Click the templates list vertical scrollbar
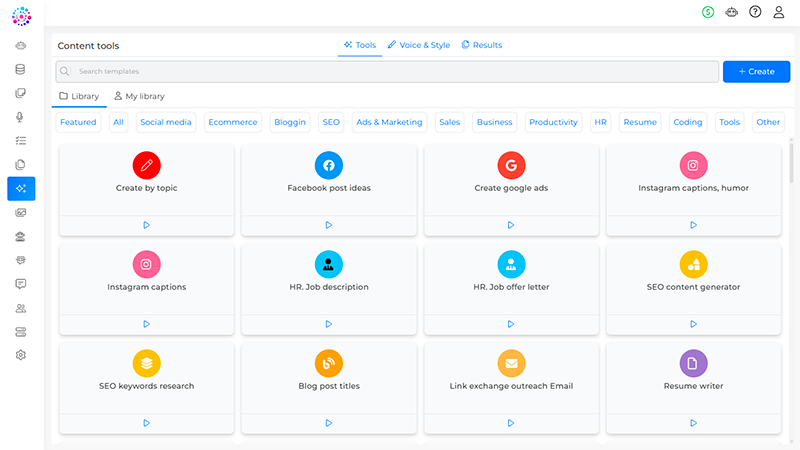 [x=791, y=162]
